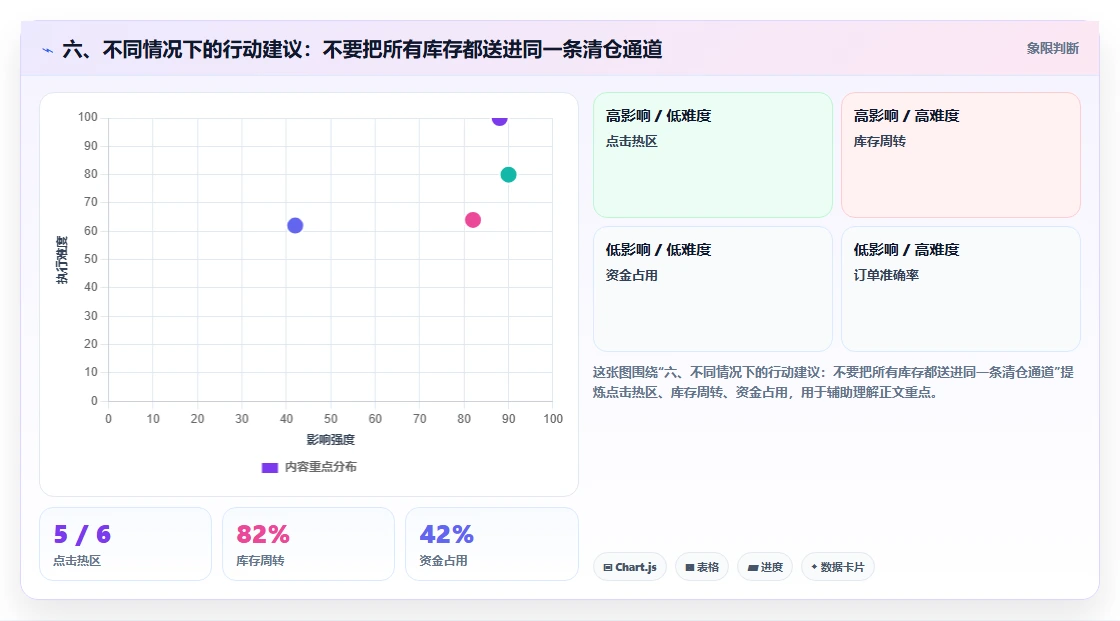Click the pink data point on the scatter chart
The image size is (1120, 621).
[473, 219]
